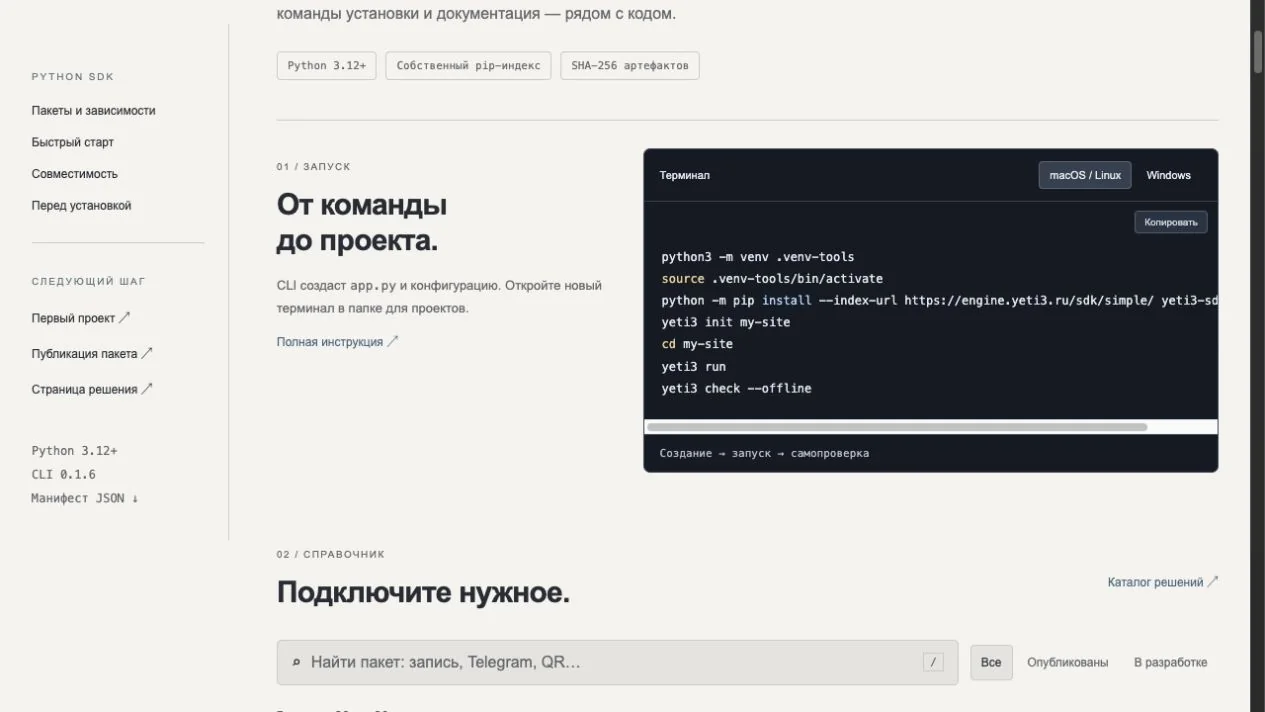Click the 'Терминал' panel title
The height and width of the screenshot is (712, 1265).
(x=685, y=175)
